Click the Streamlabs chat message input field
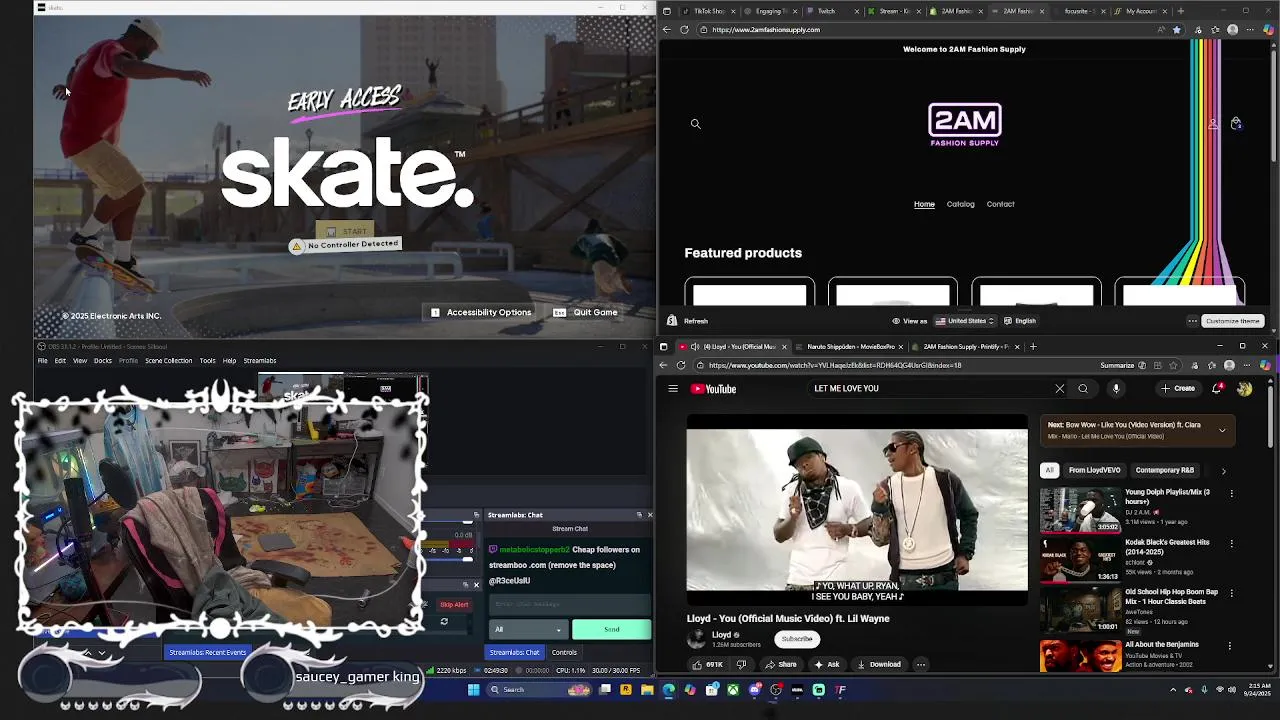Viewport: 1280px width, 720px height. click(569, 604)
